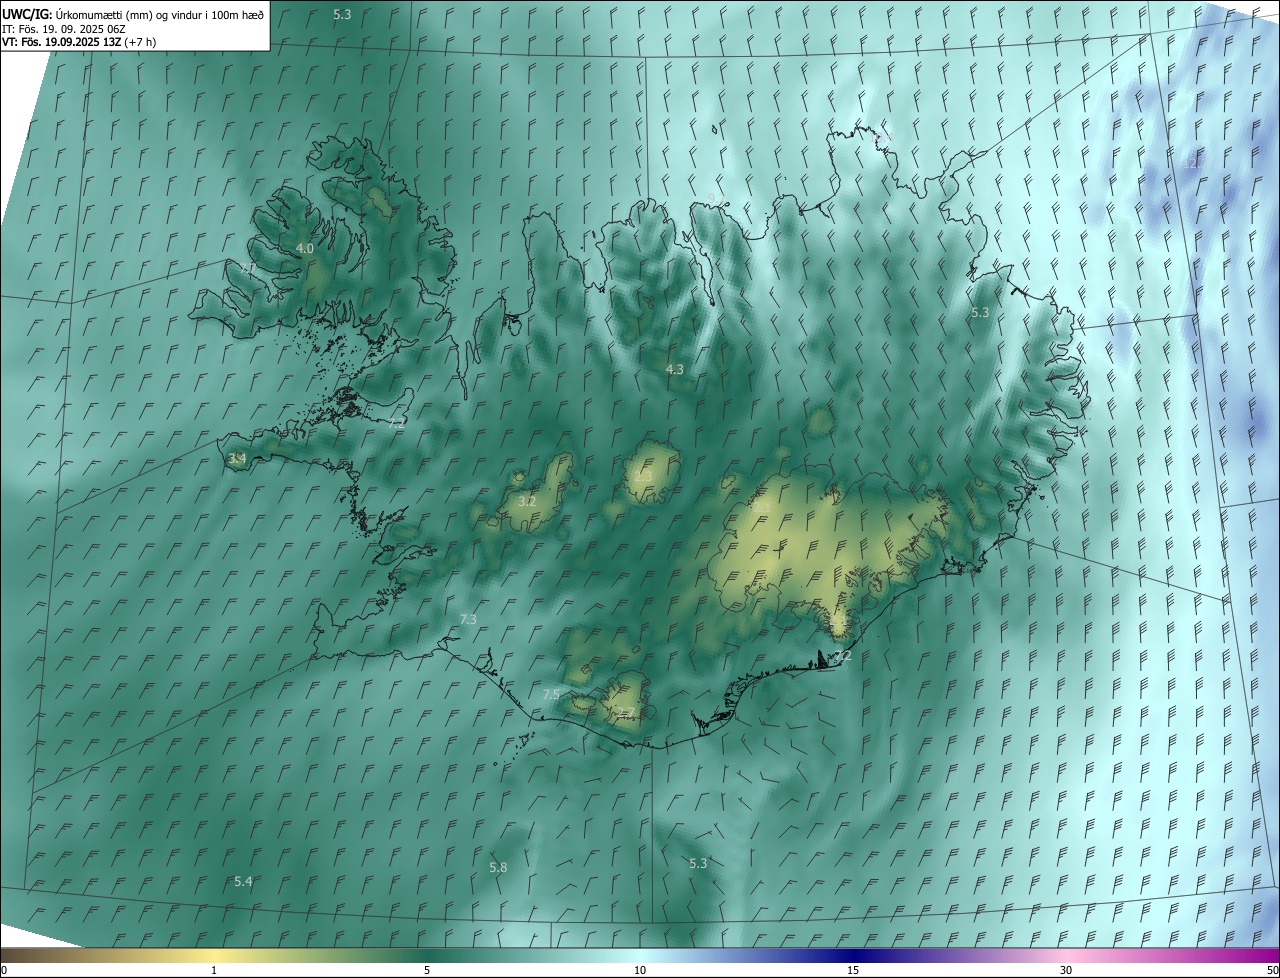Click the '50' tick on the color scale

(1272, 970)
